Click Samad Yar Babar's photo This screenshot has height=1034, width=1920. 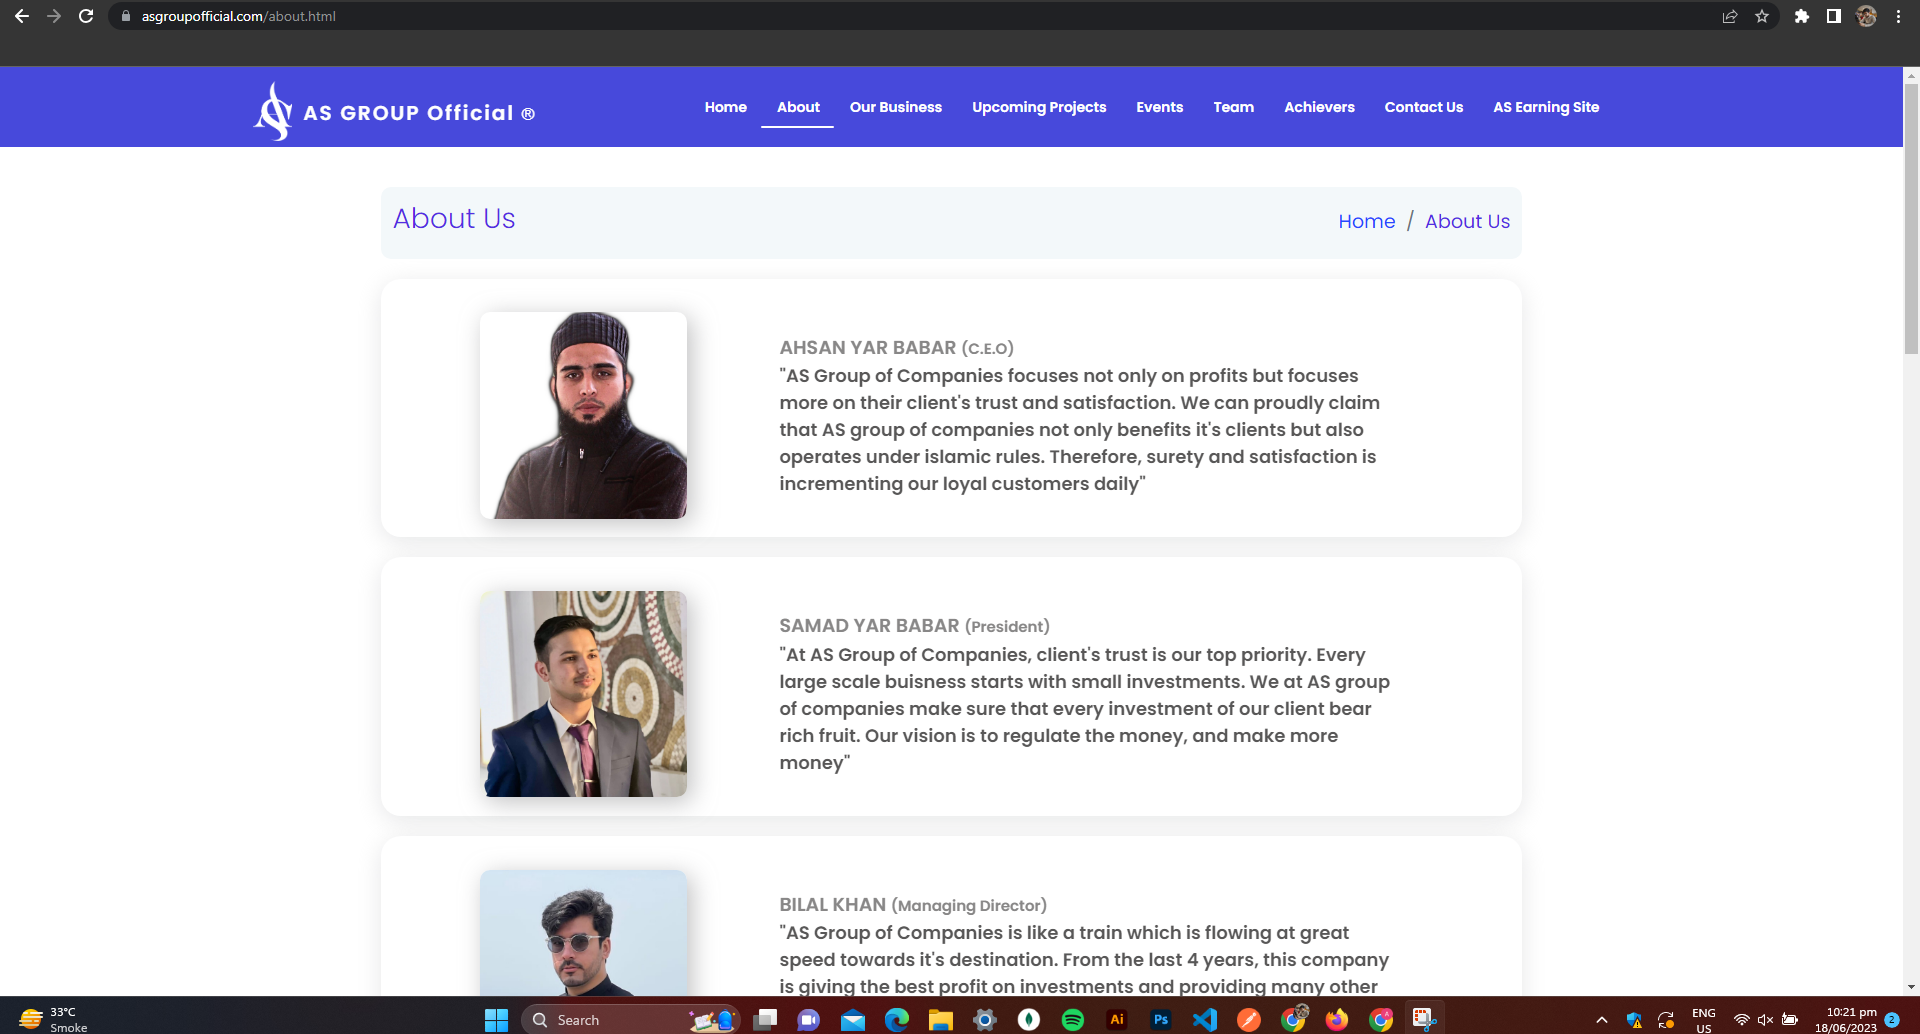pyautogui.click(x=583, y=694)
